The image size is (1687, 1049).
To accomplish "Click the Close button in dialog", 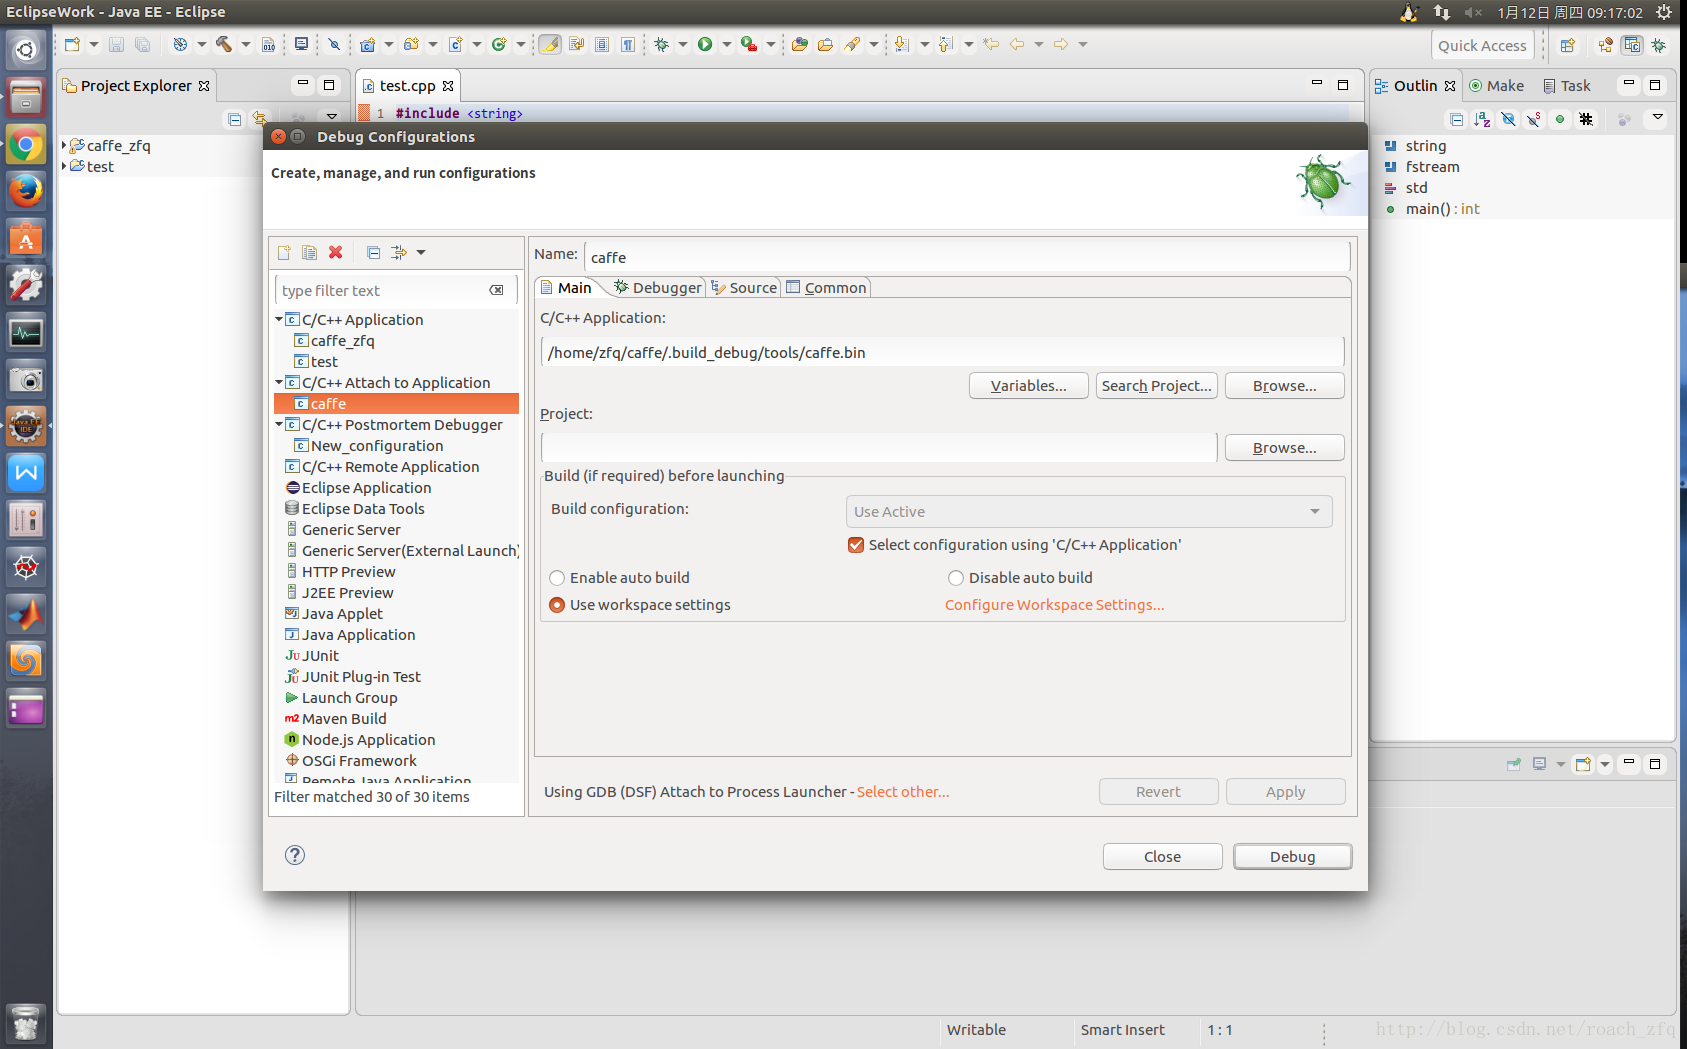I will tap(1162, 857).
